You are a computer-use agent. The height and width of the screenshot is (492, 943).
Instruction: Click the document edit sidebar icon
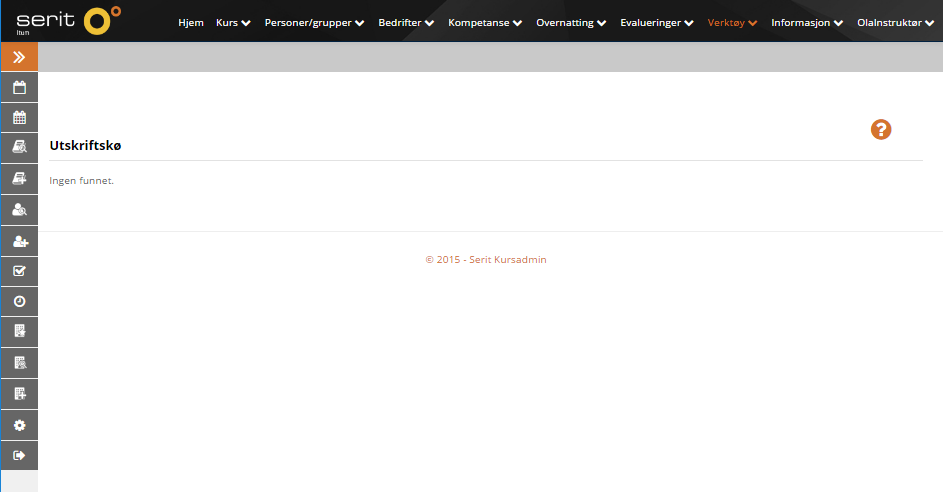pyautogui.click(x=19, y=331)
